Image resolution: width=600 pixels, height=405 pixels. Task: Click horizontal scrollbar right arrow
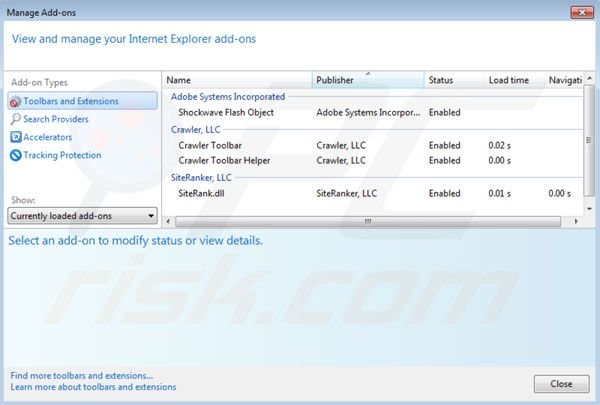[576, 221]
